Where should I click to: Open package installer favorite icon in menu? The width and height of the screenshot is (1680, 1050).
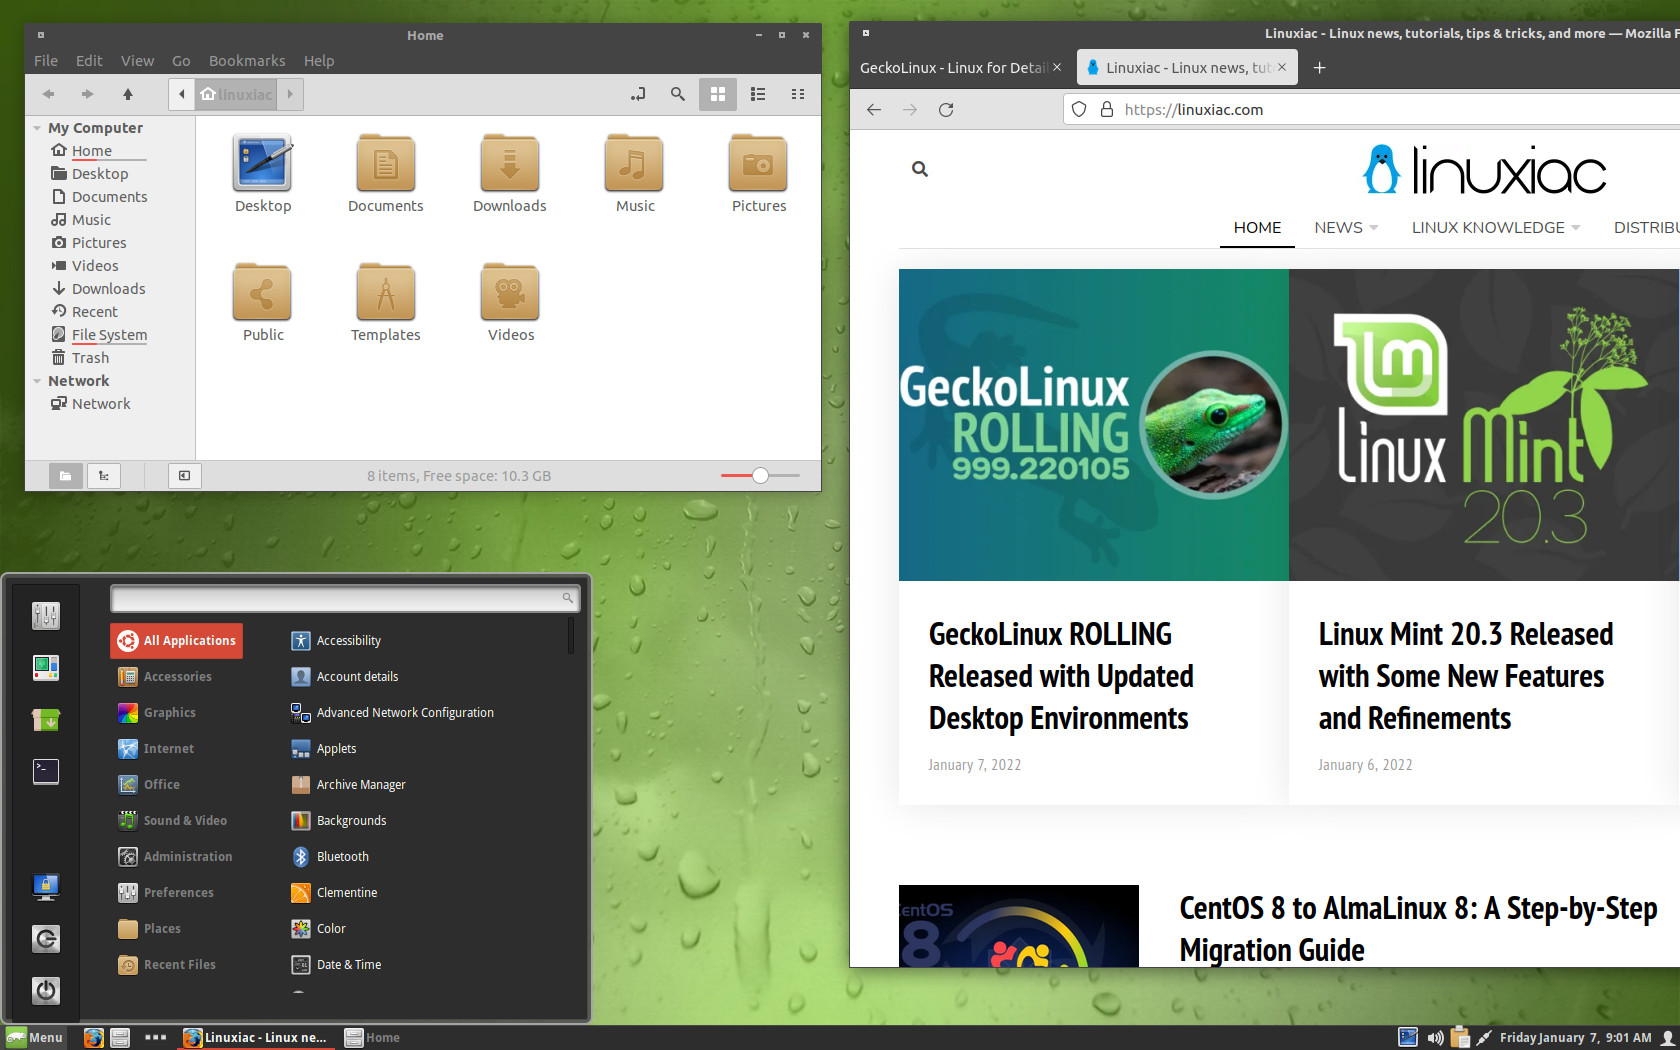(x=46, y=719)
